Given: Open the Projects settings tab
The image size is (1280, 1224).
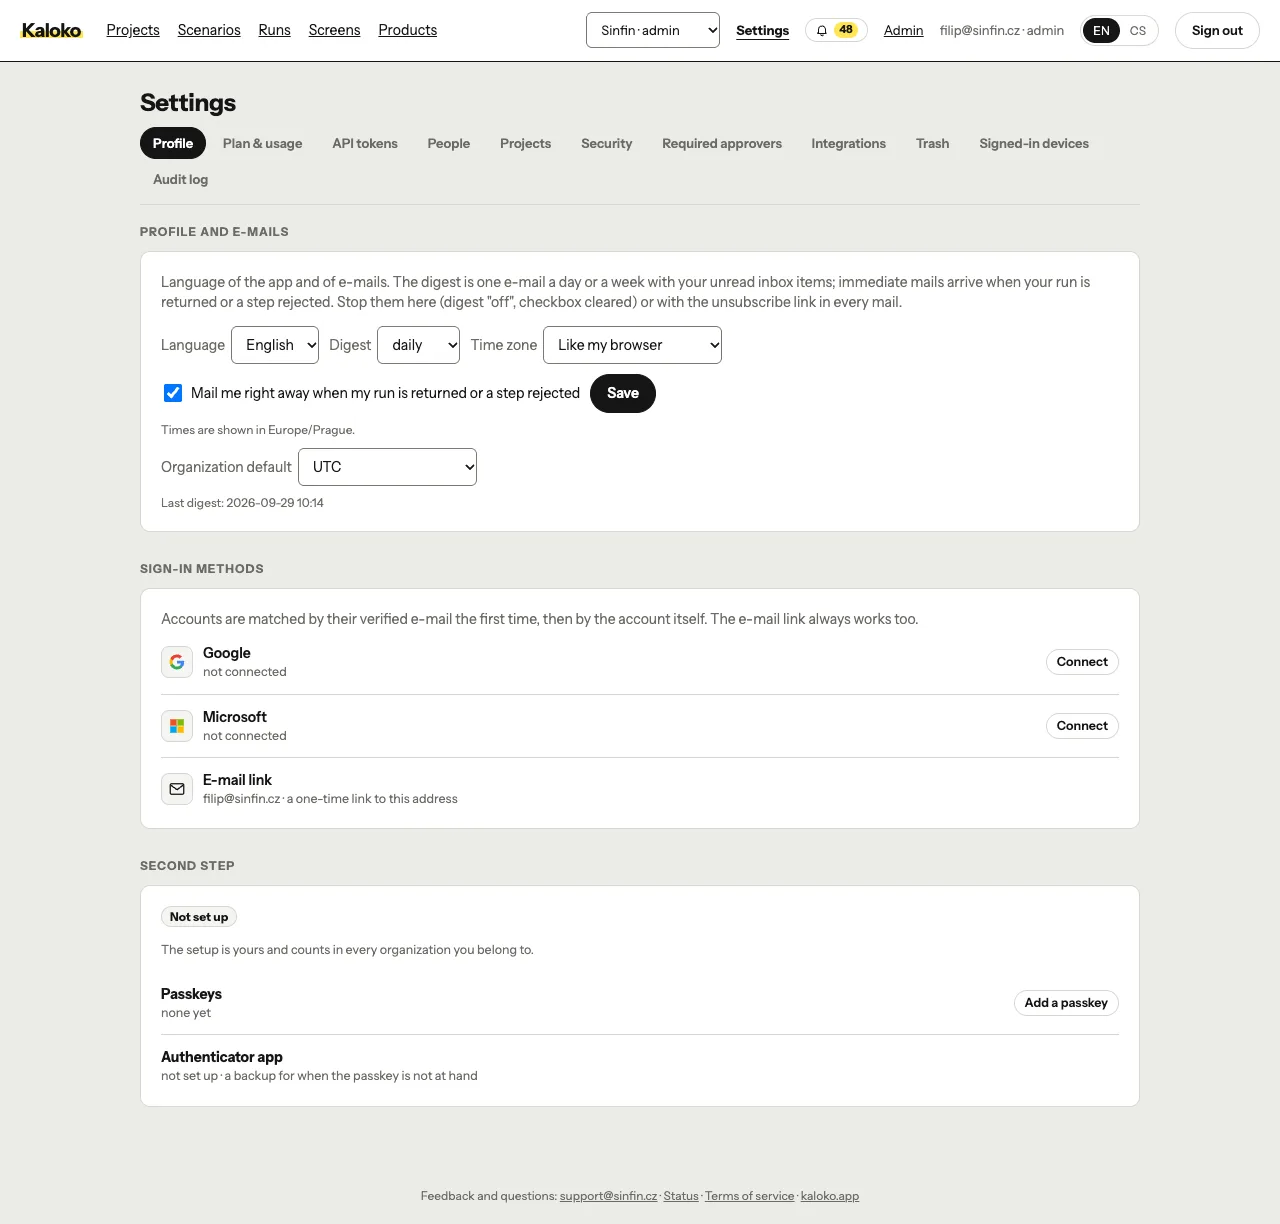Looking at the screenshot, I should click(526, 144).
